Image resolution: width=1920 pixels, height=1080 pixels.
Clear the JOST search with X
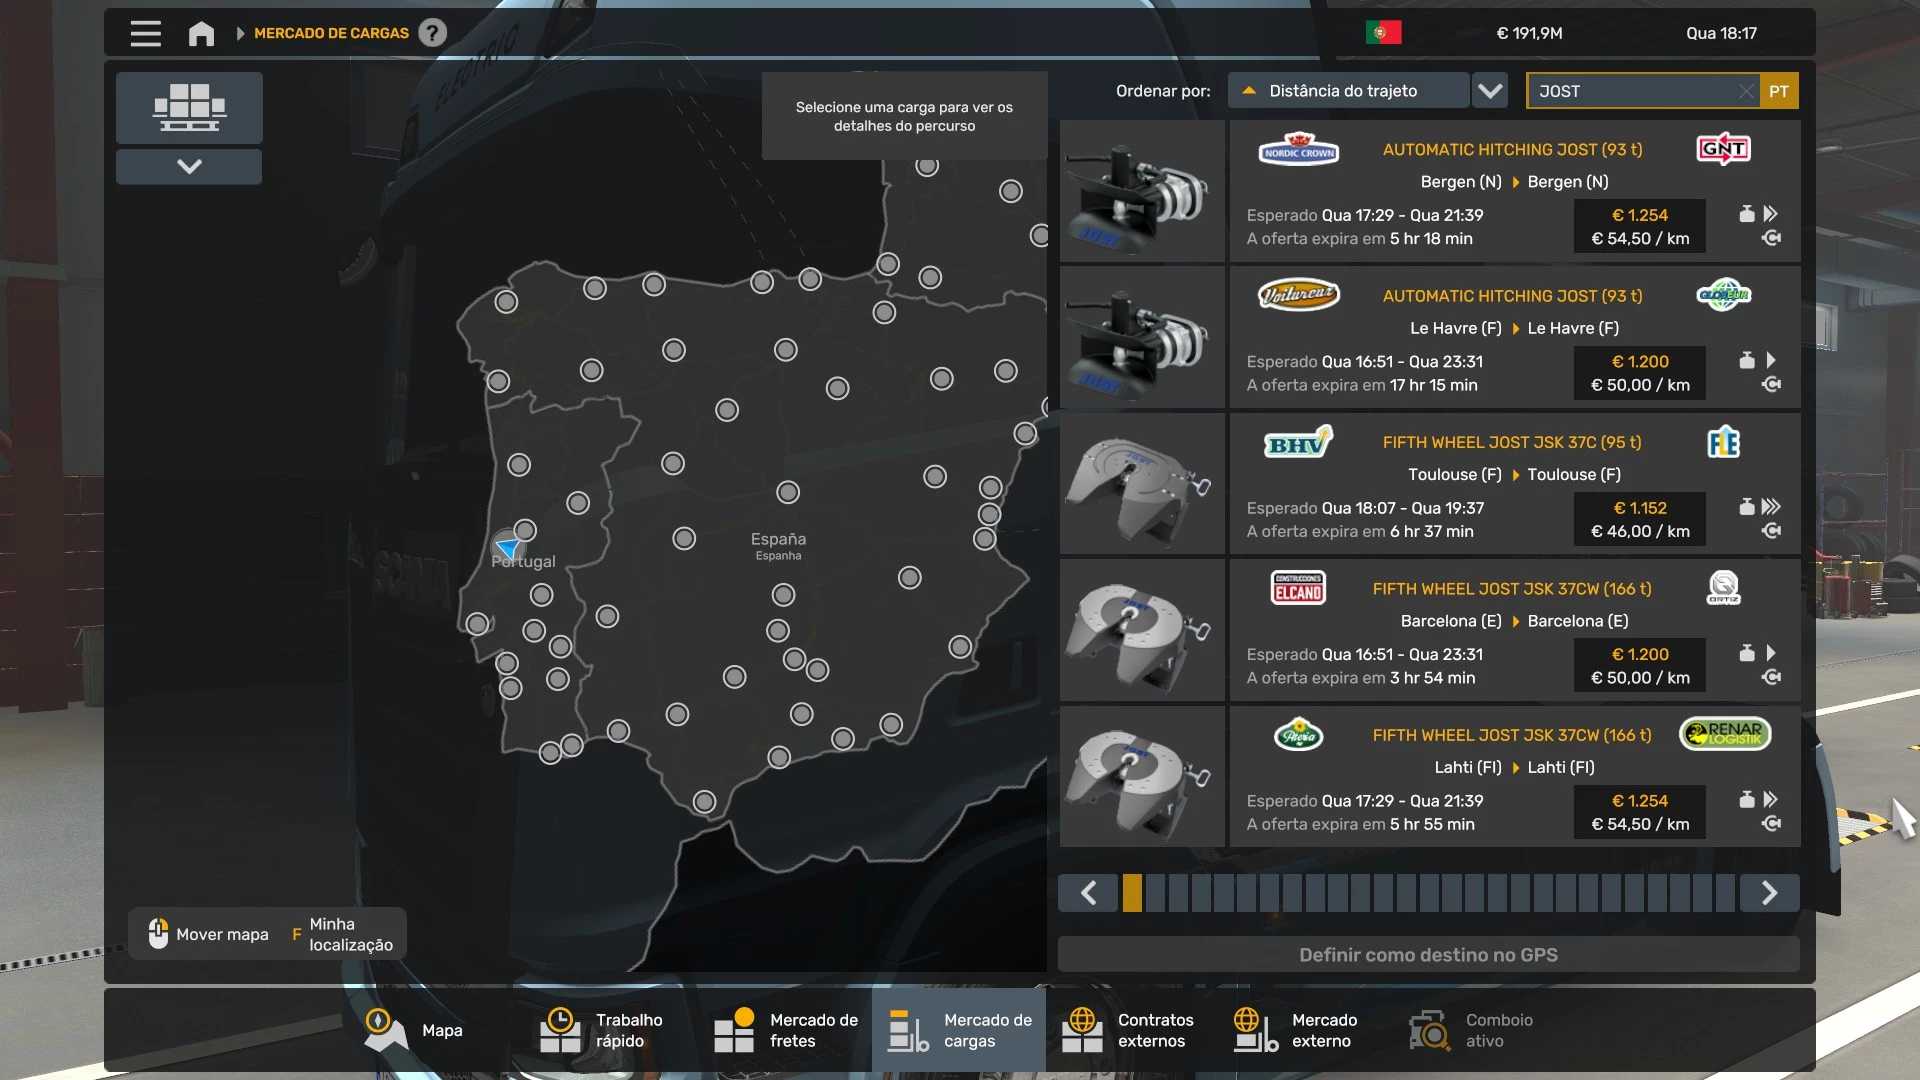tap(1745, 91)
